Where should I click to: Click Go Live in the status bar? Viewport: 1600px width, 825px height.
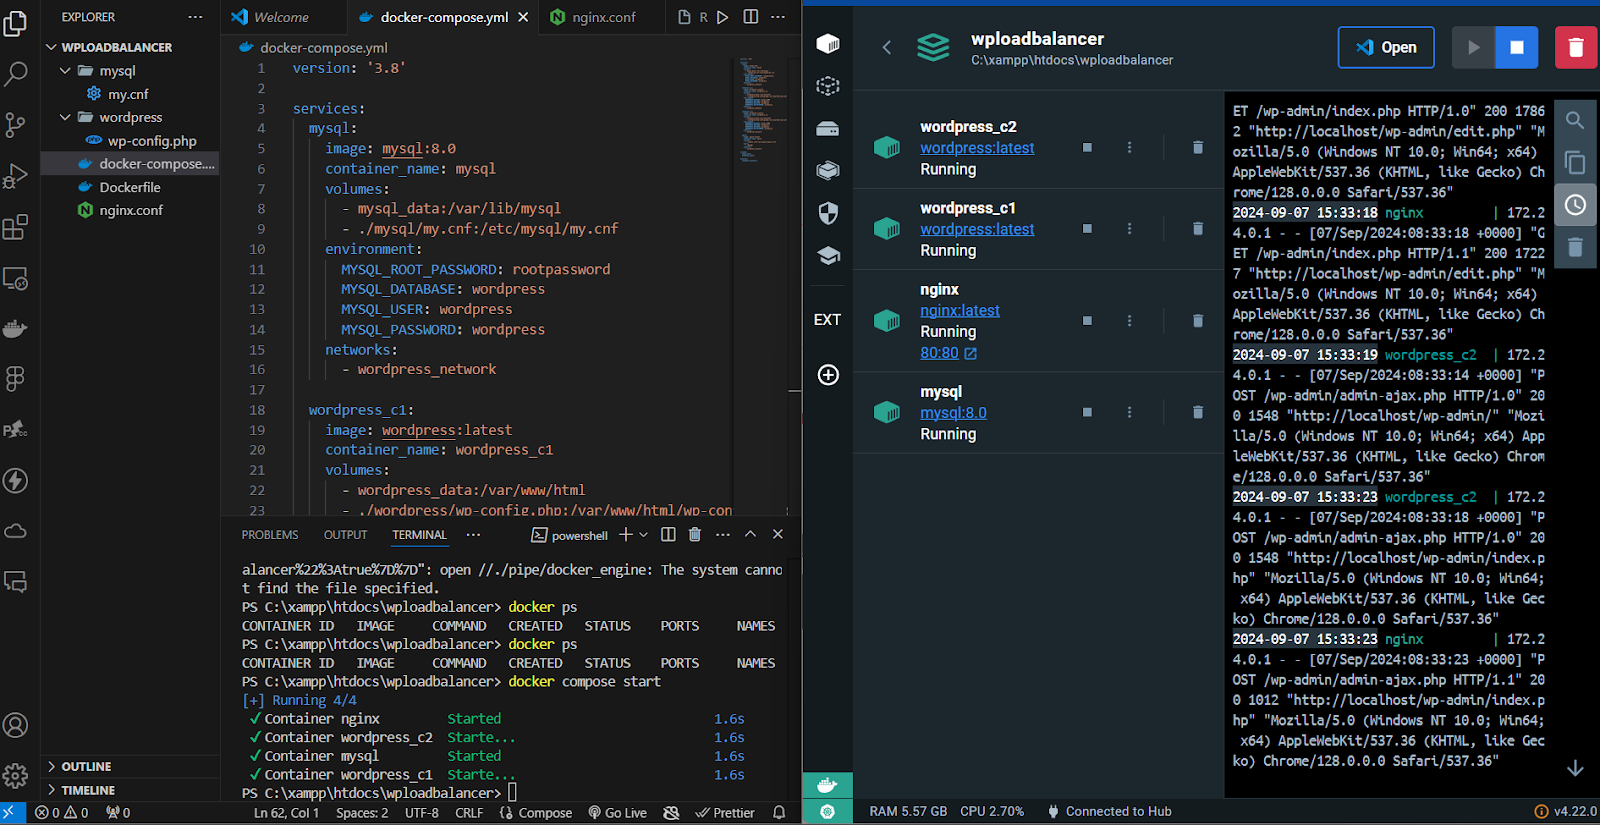(x=617, y=813)
